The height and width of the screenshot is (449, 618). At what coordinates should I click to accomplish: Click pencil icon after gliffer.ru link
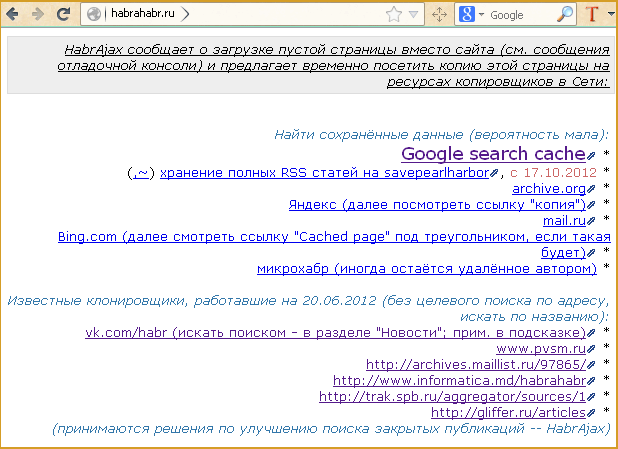(590, 413)
